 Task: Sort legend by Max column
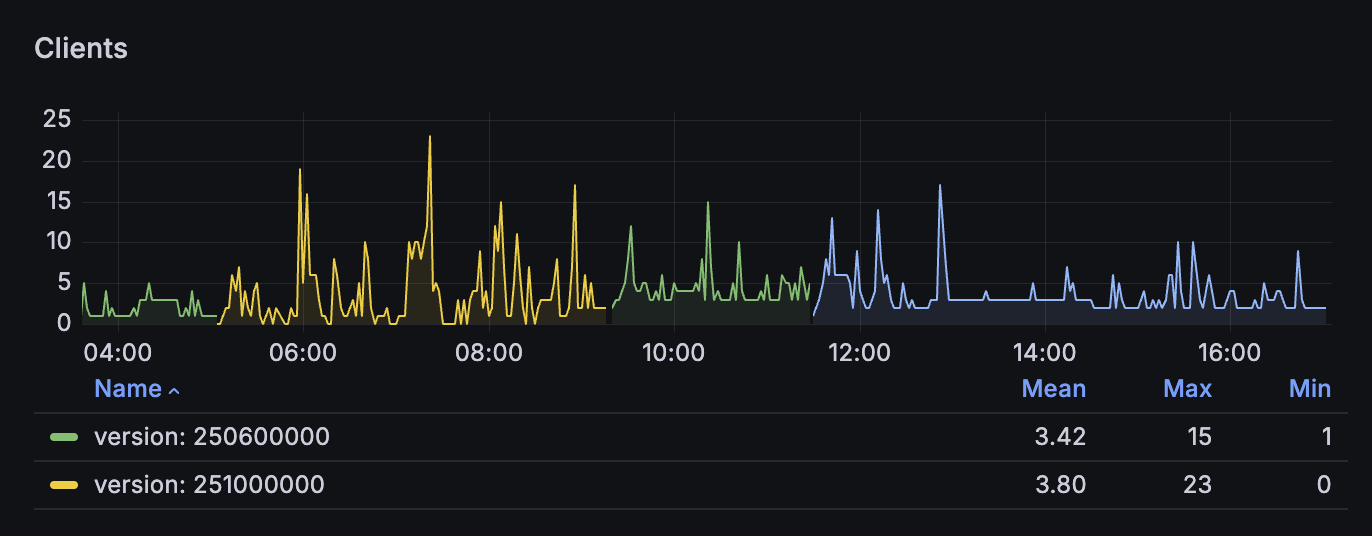point(1187,389)
